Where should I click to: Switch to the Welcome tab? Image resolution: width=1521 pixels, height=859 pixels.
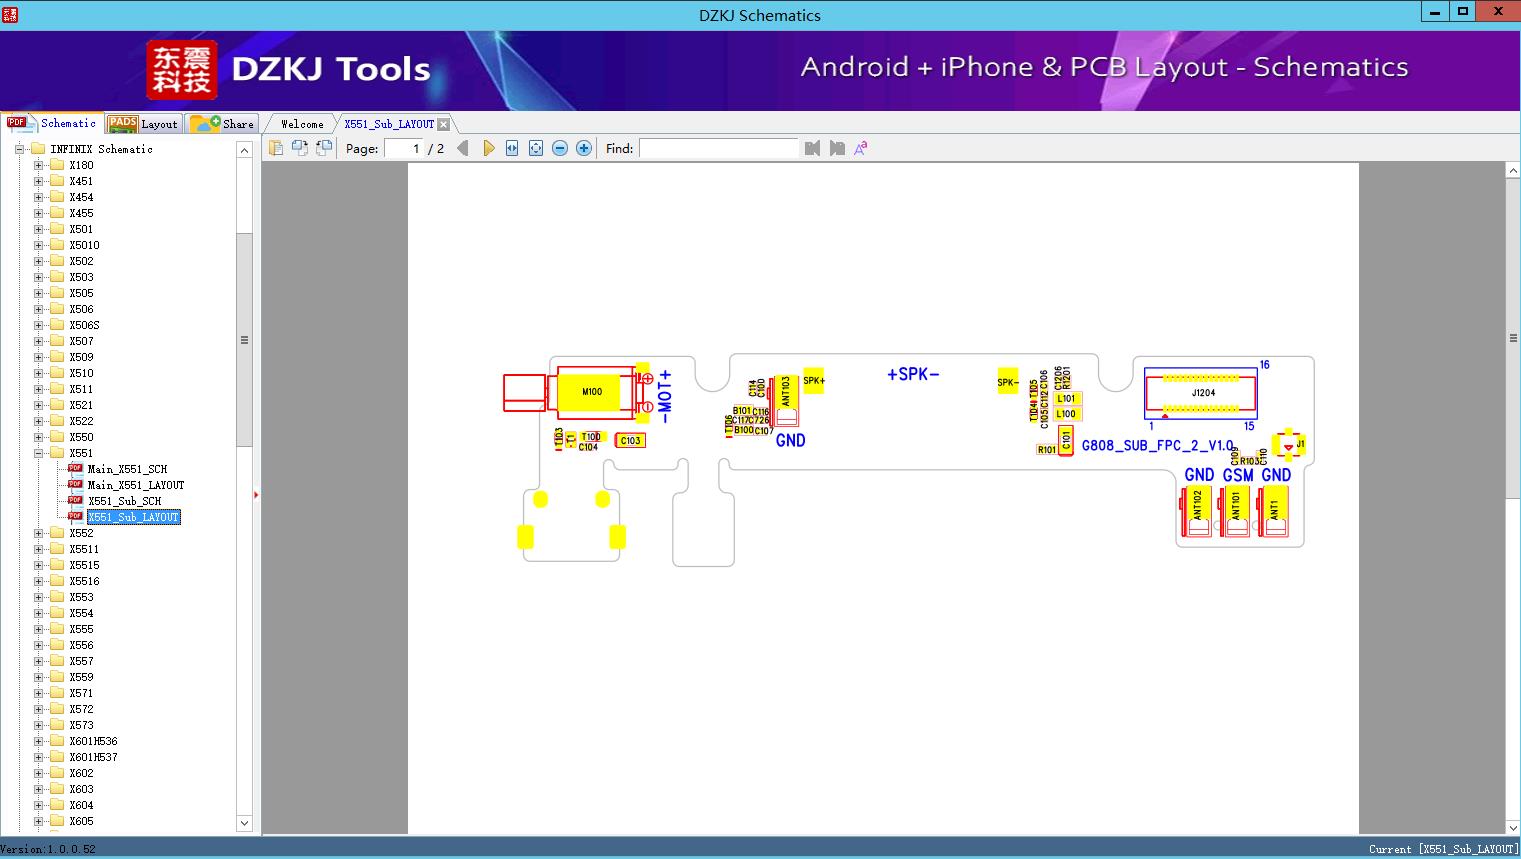[302, 124]
